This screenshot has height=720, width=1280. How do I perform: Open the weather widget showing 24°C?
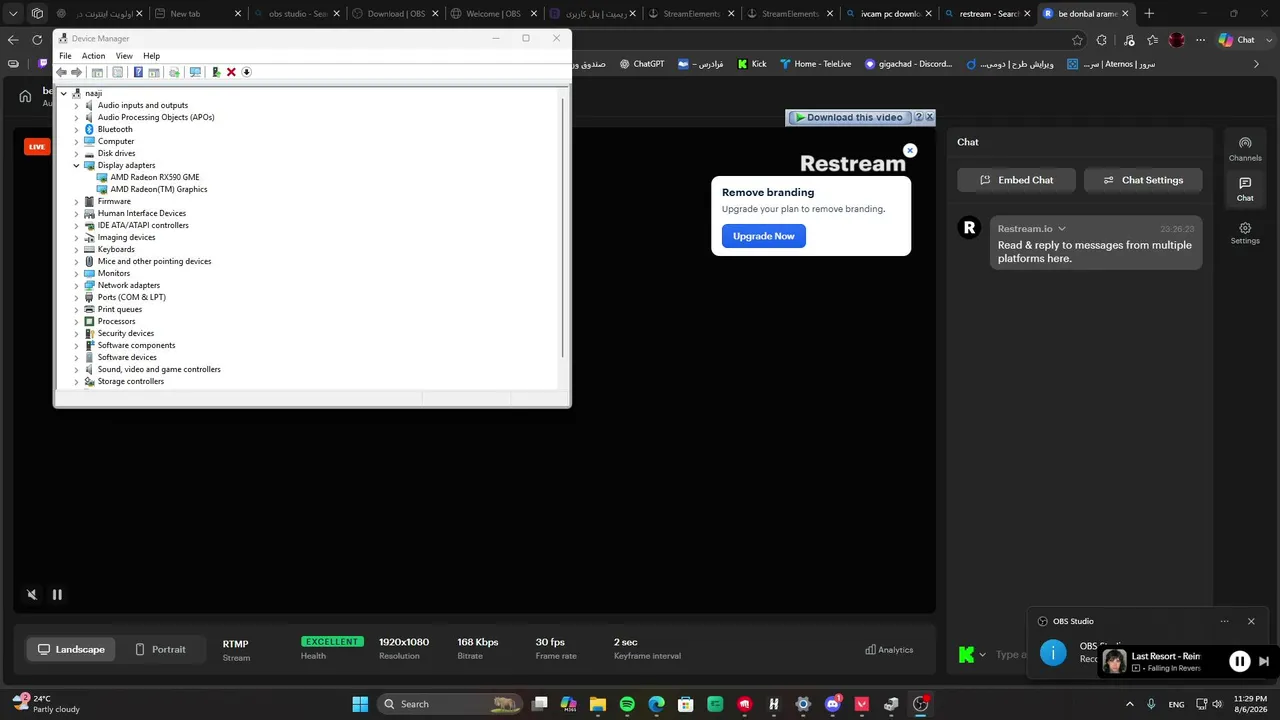pos(46,704)
